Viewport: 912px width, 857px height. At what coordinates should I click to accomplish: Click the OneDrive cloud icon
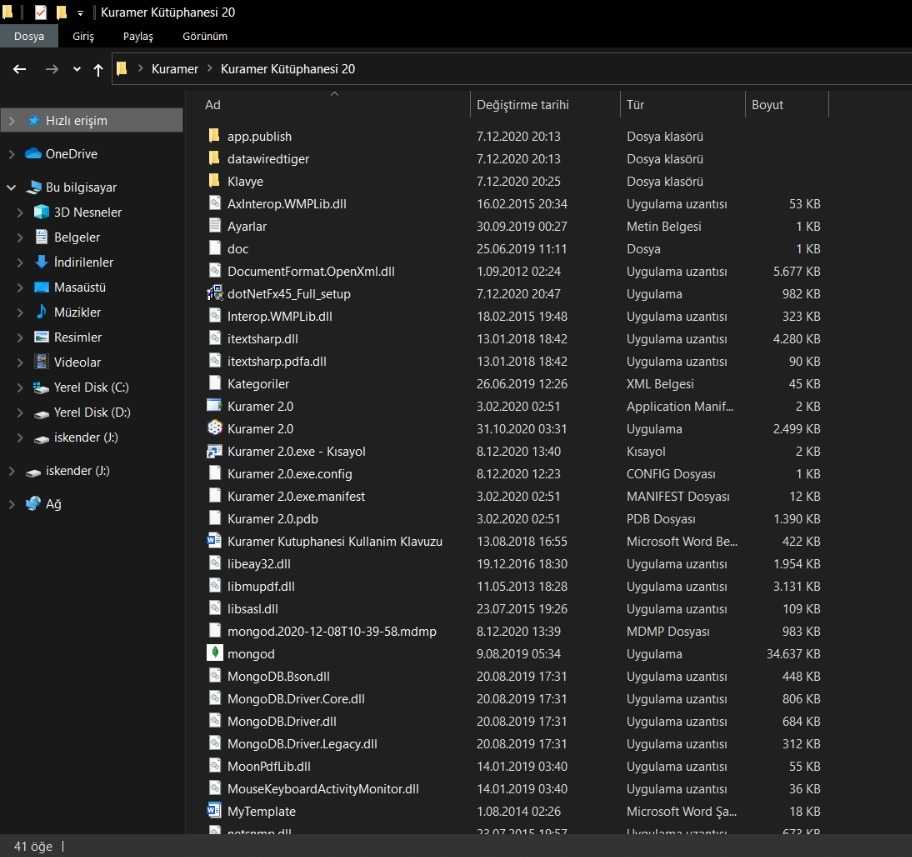34,154
